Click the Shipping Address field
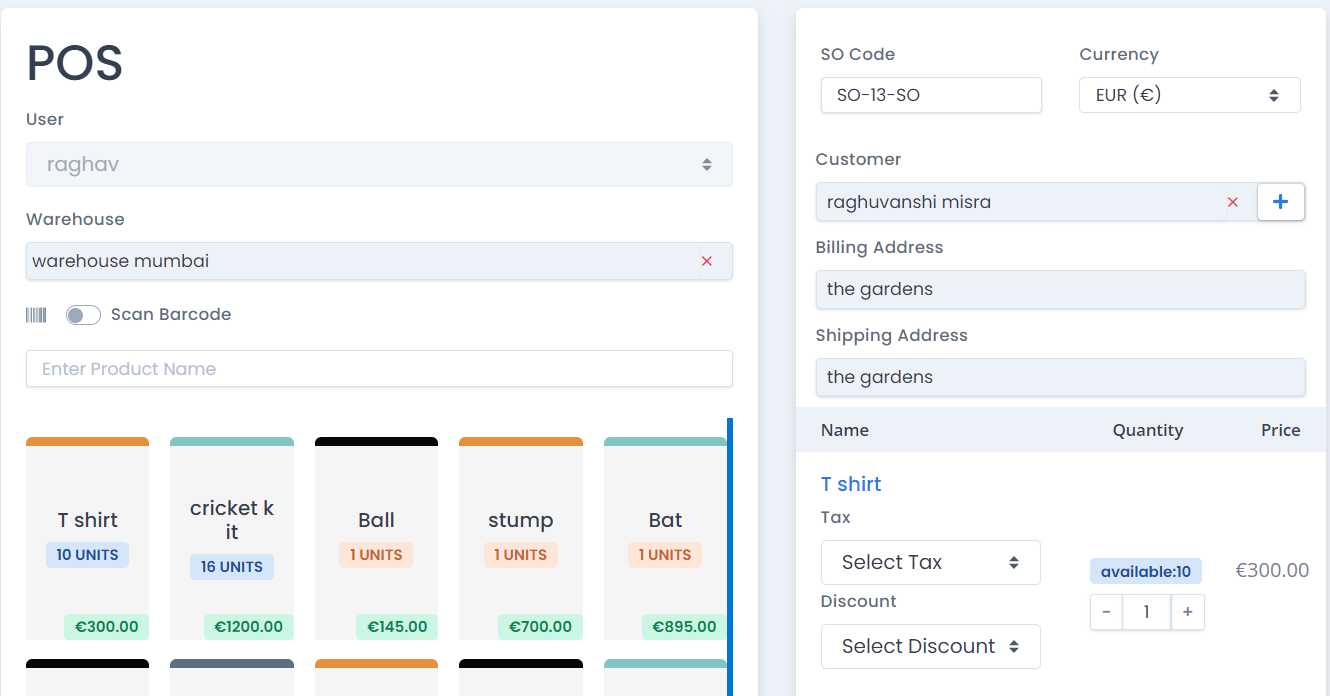1330x696 pixels. (1060, 378)
